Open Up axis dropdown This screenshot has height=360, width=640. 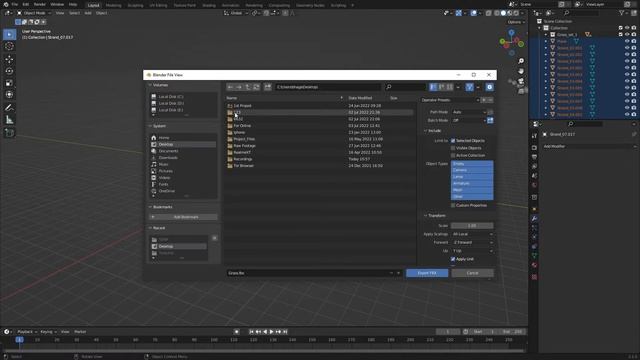pyautogui.click(x=472, y=251)
